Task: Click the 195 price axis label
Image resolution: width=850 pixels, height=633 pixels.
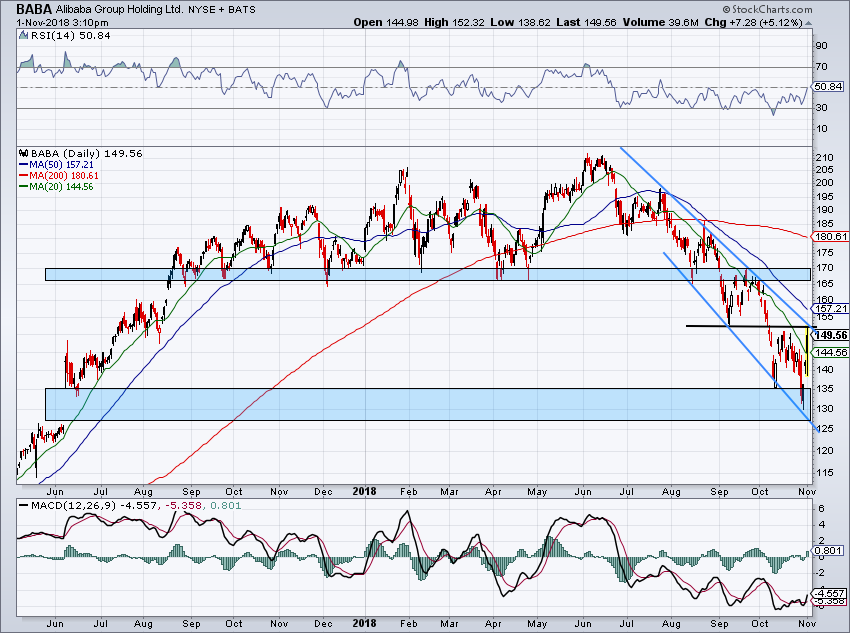Action: pyautogui.click(x=825, y=196)
